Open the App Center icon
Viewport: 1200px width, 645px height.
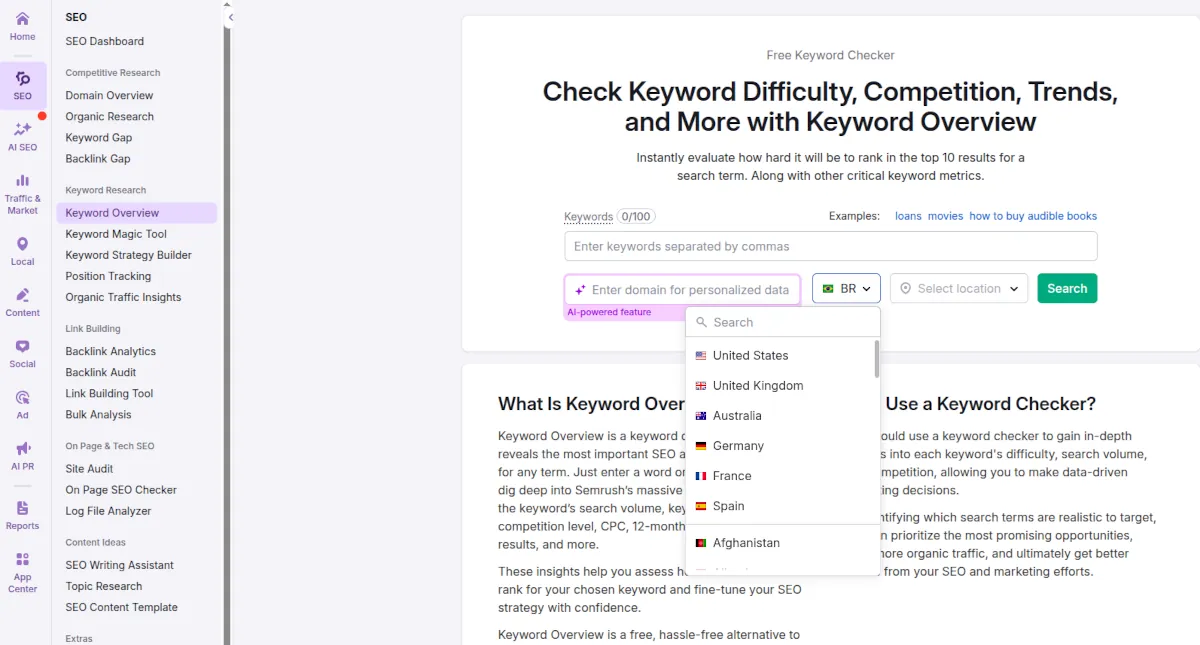(x=22, y=572)
